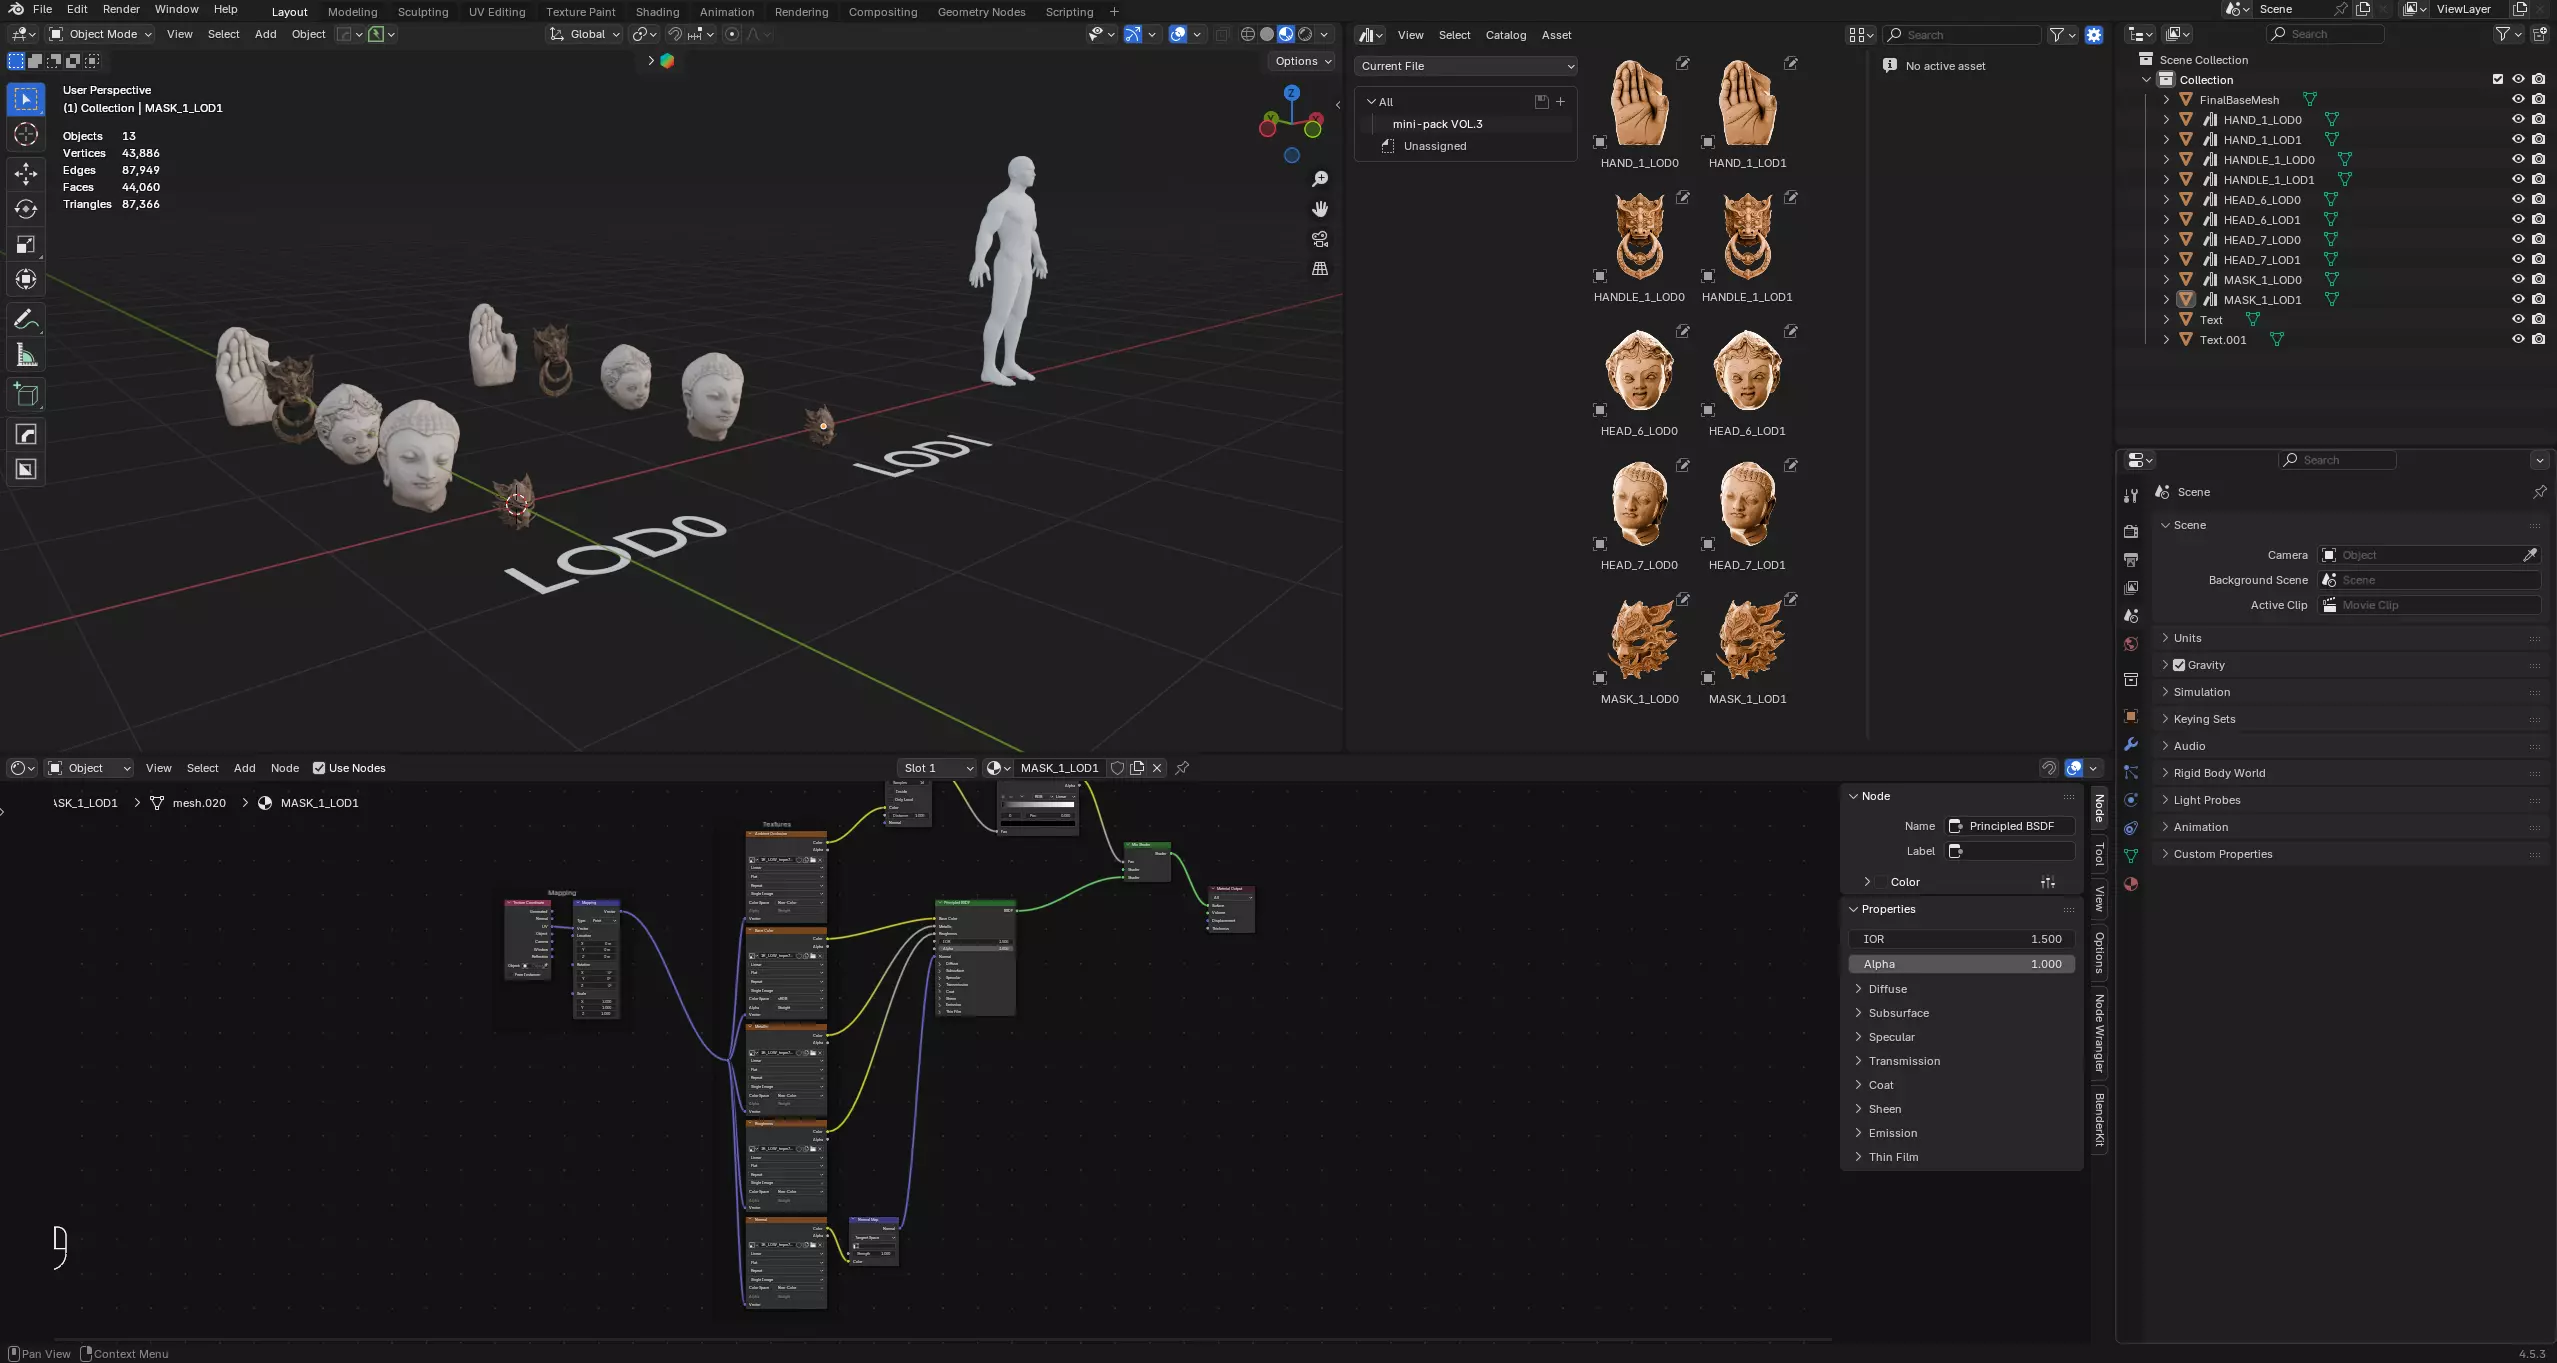The width and height of the screenshot is (2557, 1363).
Task: Open Material properties tab icon
Action: [x=2131, y=884]
